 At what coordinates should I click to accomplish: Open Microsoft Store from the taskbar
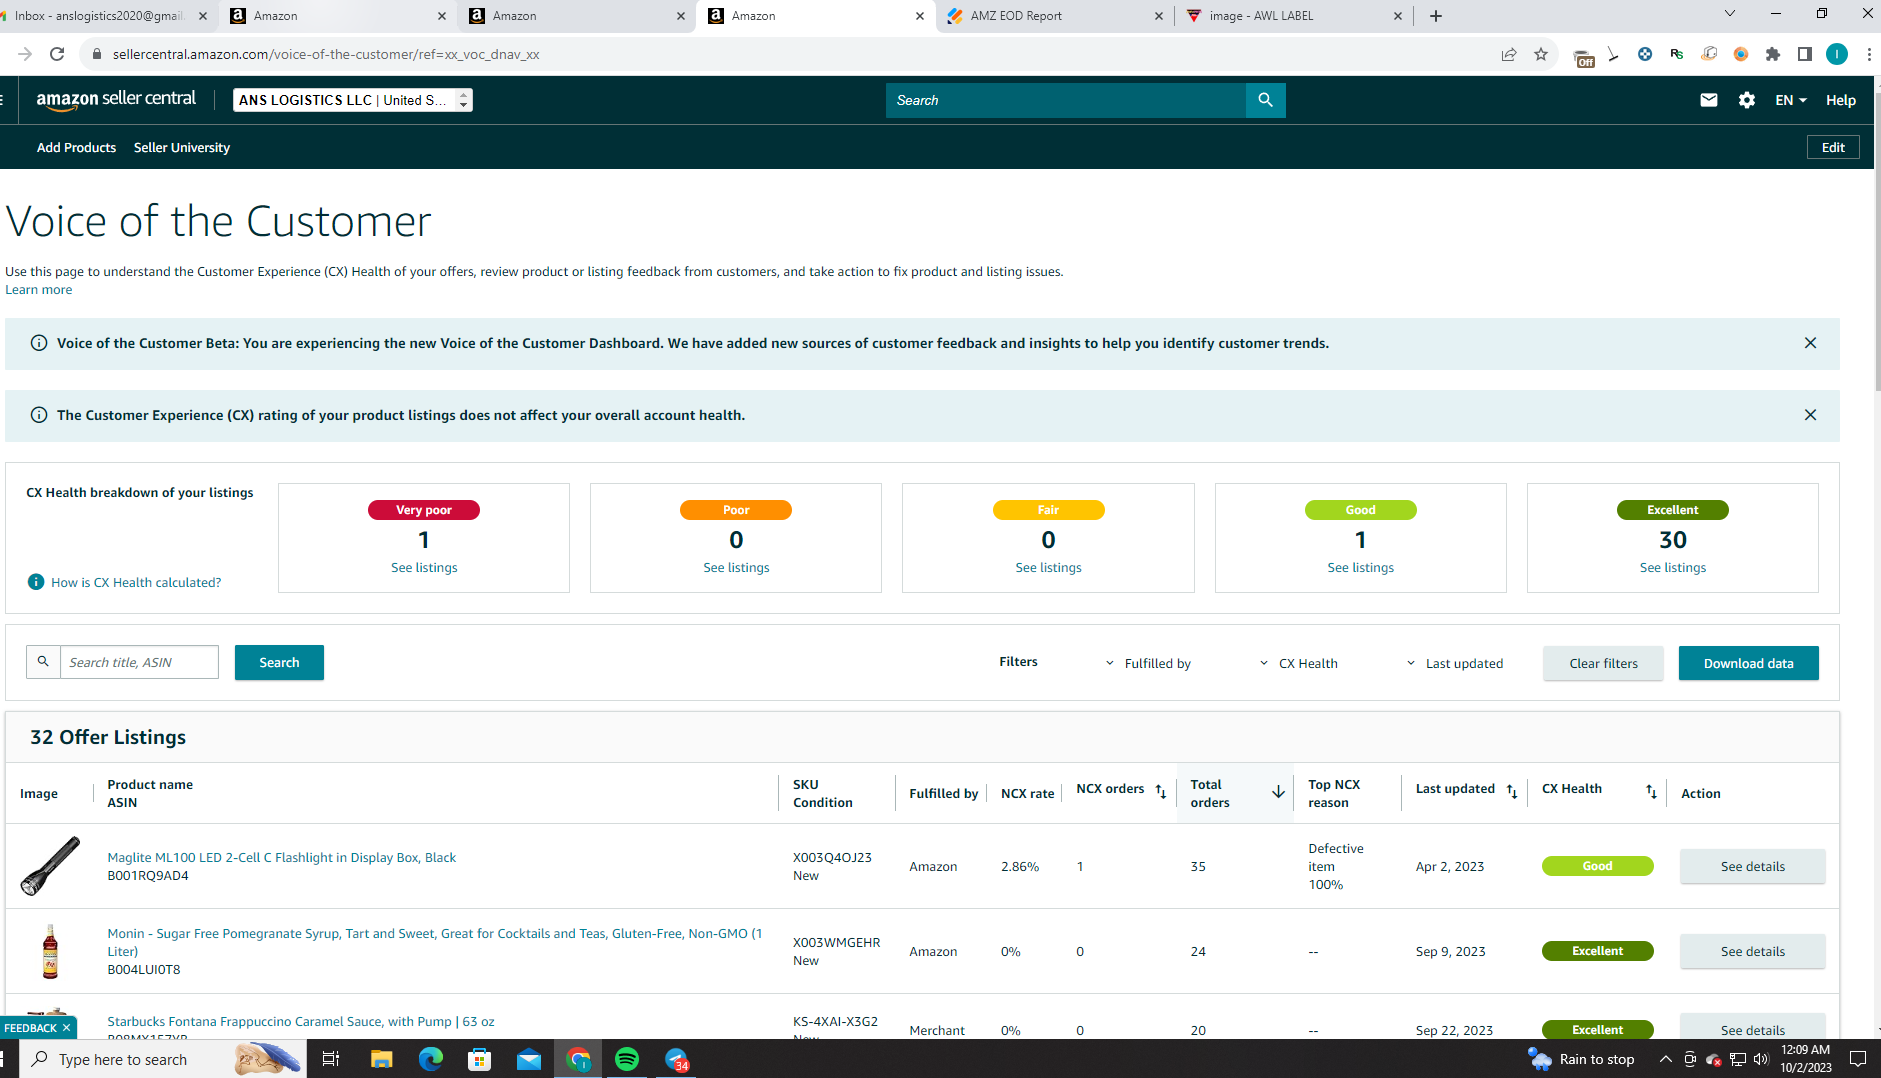pyautogui.click(x=480, y=1059)
